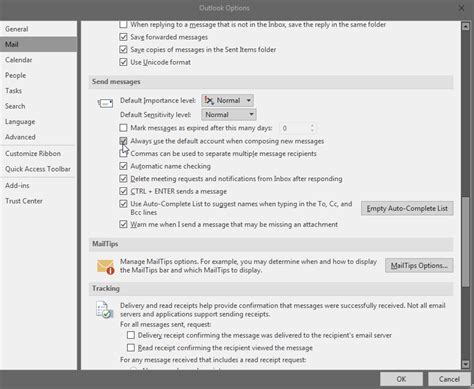Image resolution: width=474 pixels, height=389 pixels.
Task: Enable Read receipt checkbox
Action: pos(131,348)
